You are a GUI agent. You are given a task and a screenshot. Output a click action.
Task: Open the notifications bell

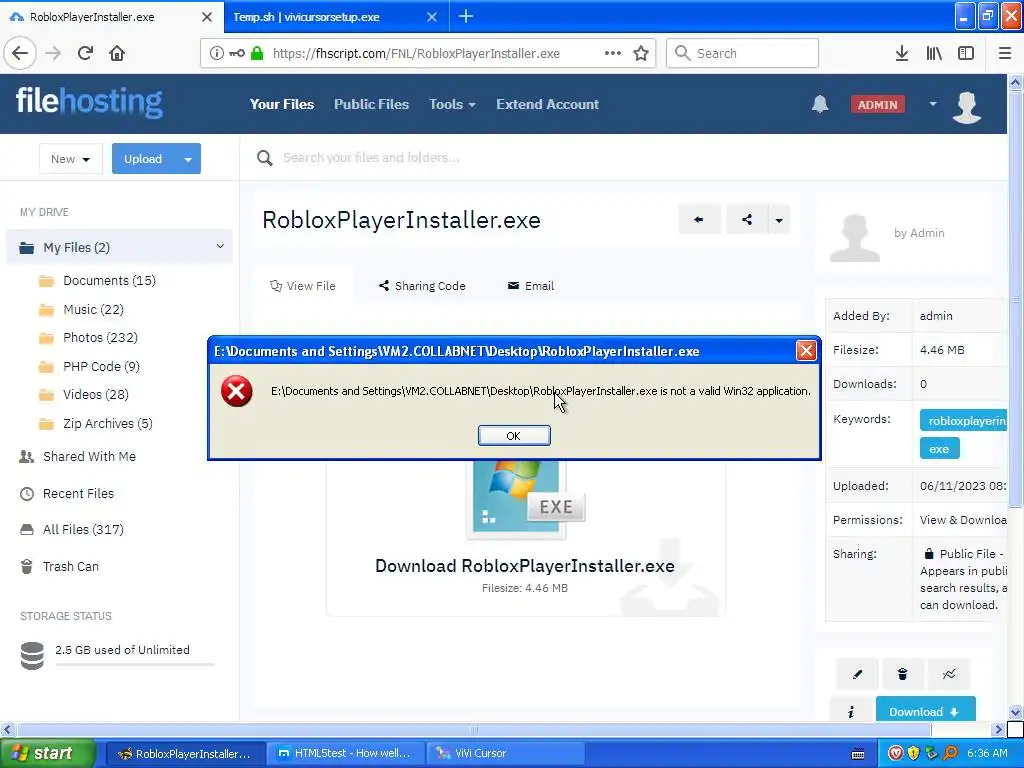[820, 104]
